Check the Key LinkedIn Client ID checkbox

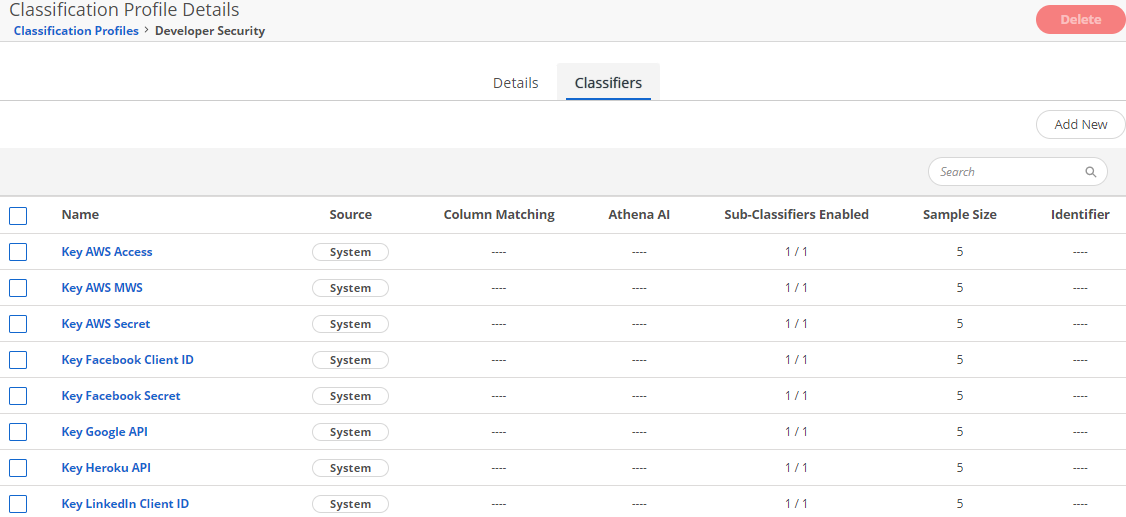[18, 503]
